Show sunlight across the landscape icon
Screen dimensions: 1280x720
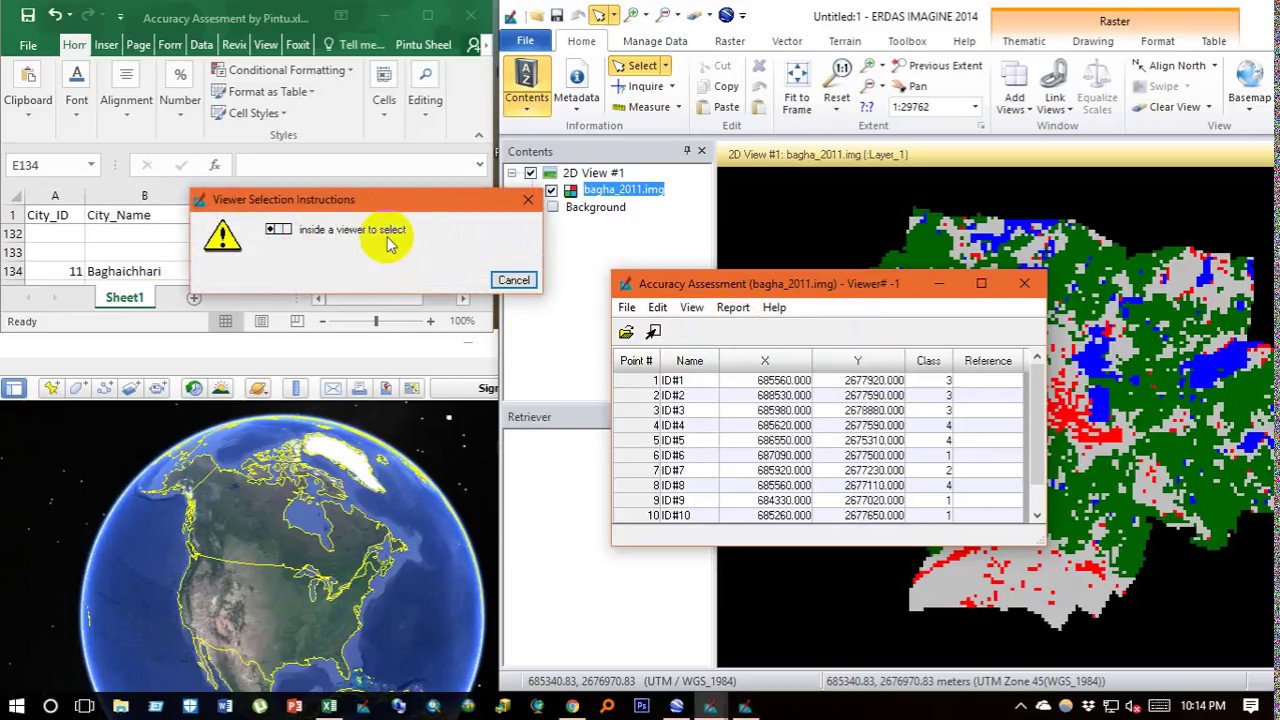pos(221,388)
